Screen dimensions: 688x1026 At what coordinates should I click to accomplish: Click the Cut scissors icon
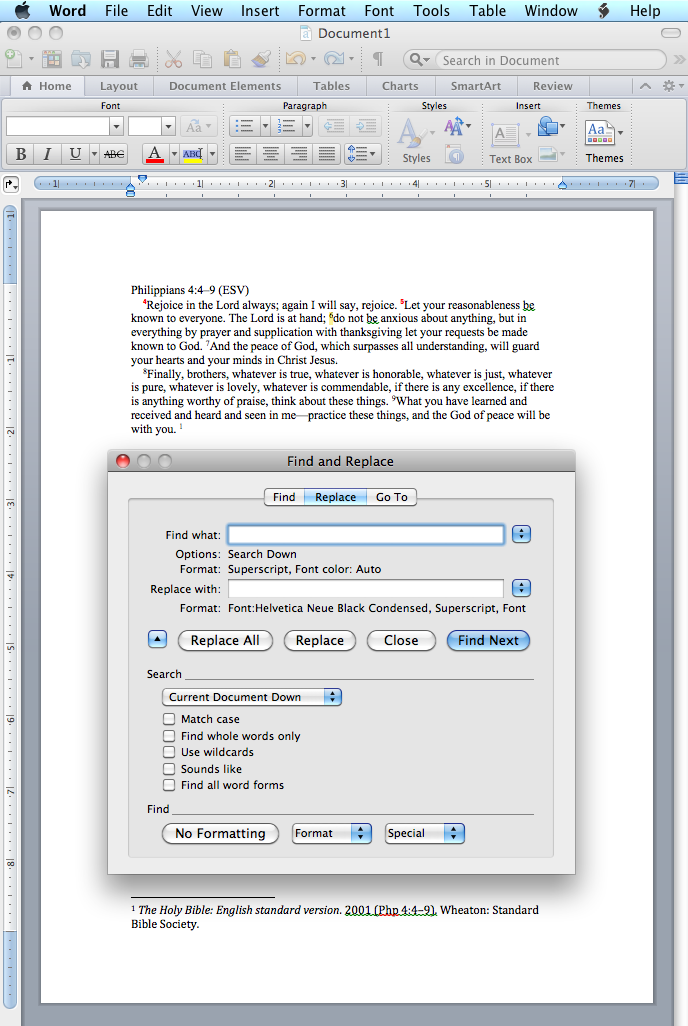pos(173,60)
